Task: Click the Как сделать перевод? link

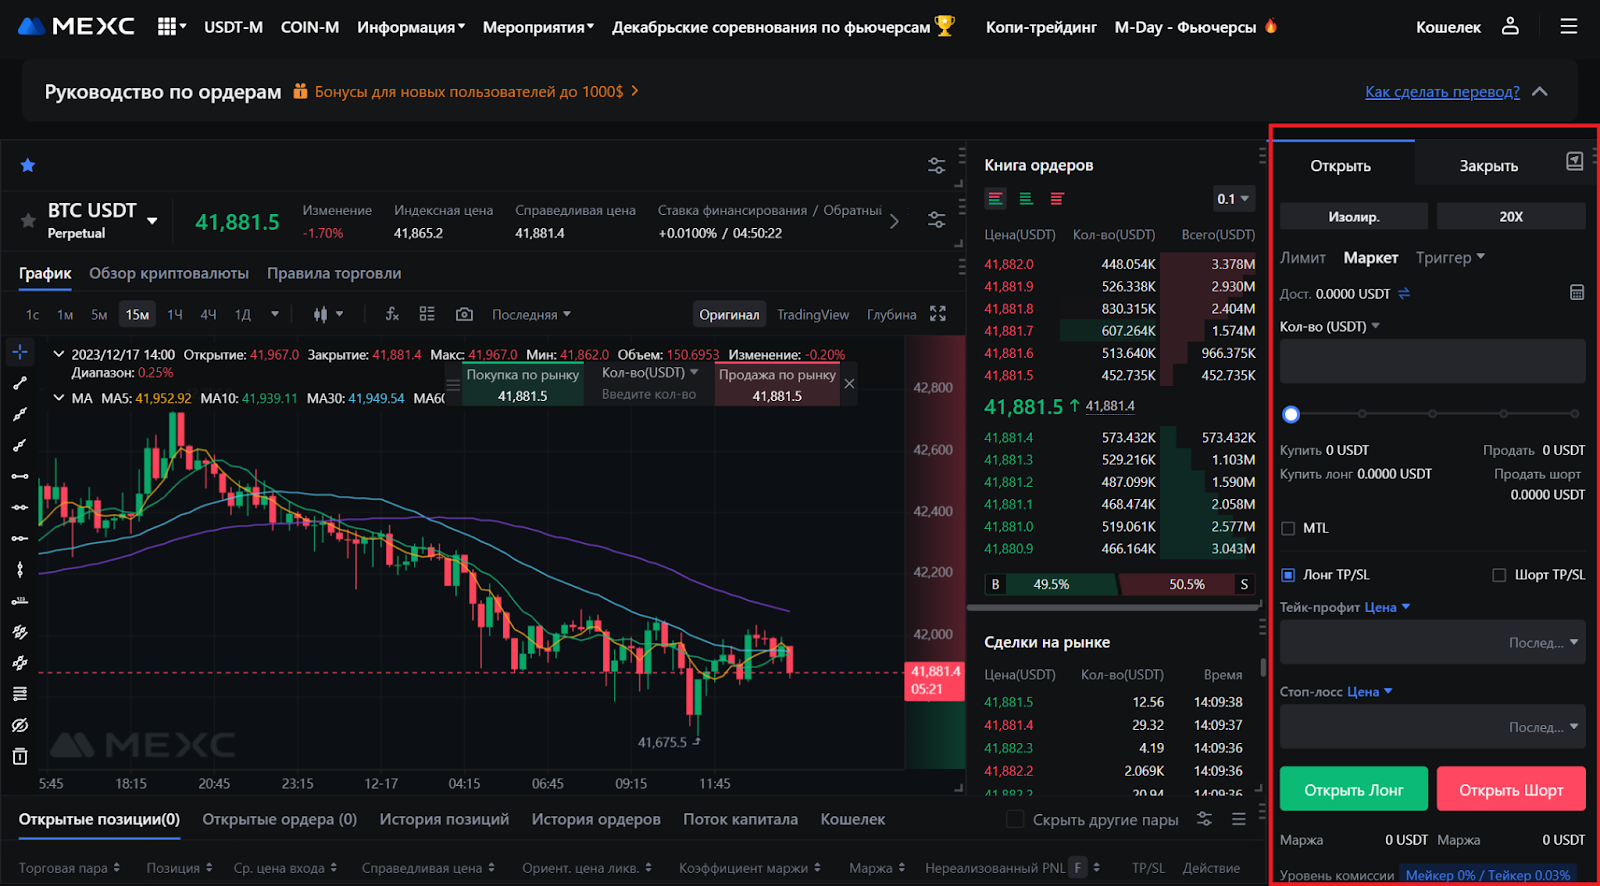Action: click(x=1442, y=92)
